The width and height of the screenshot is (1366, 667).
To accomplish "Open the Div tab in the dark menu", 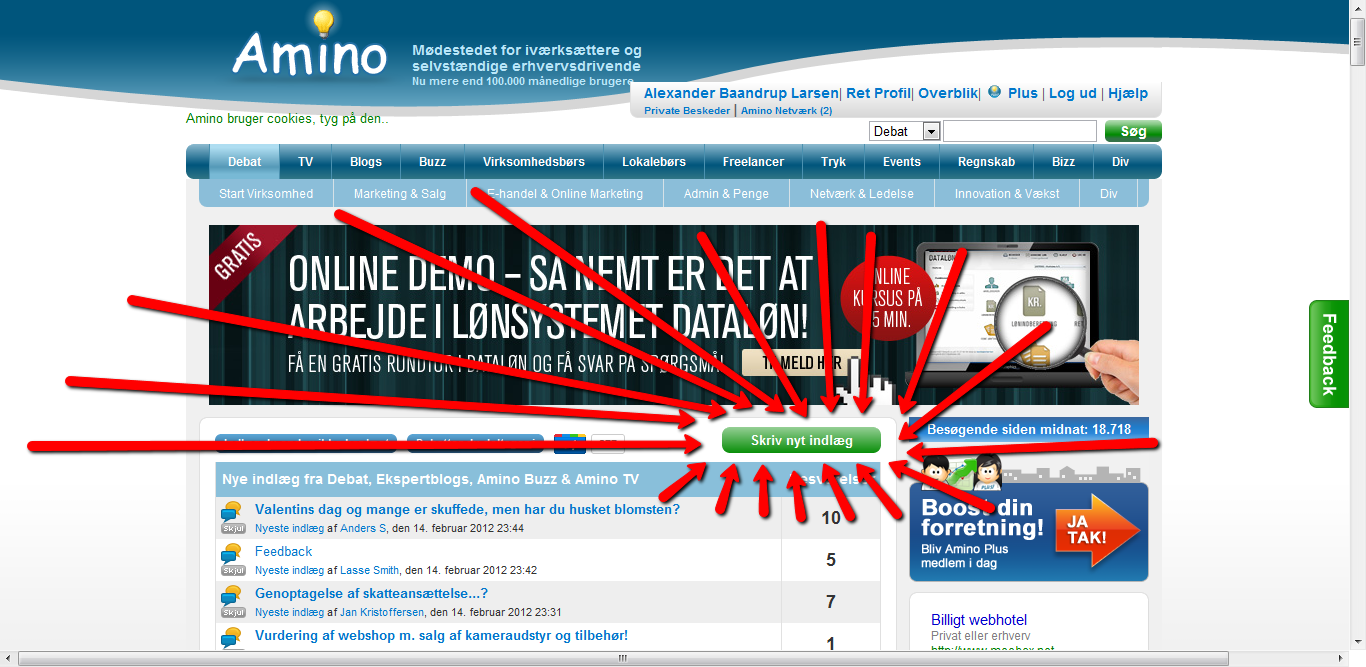I will [1121, 161].
